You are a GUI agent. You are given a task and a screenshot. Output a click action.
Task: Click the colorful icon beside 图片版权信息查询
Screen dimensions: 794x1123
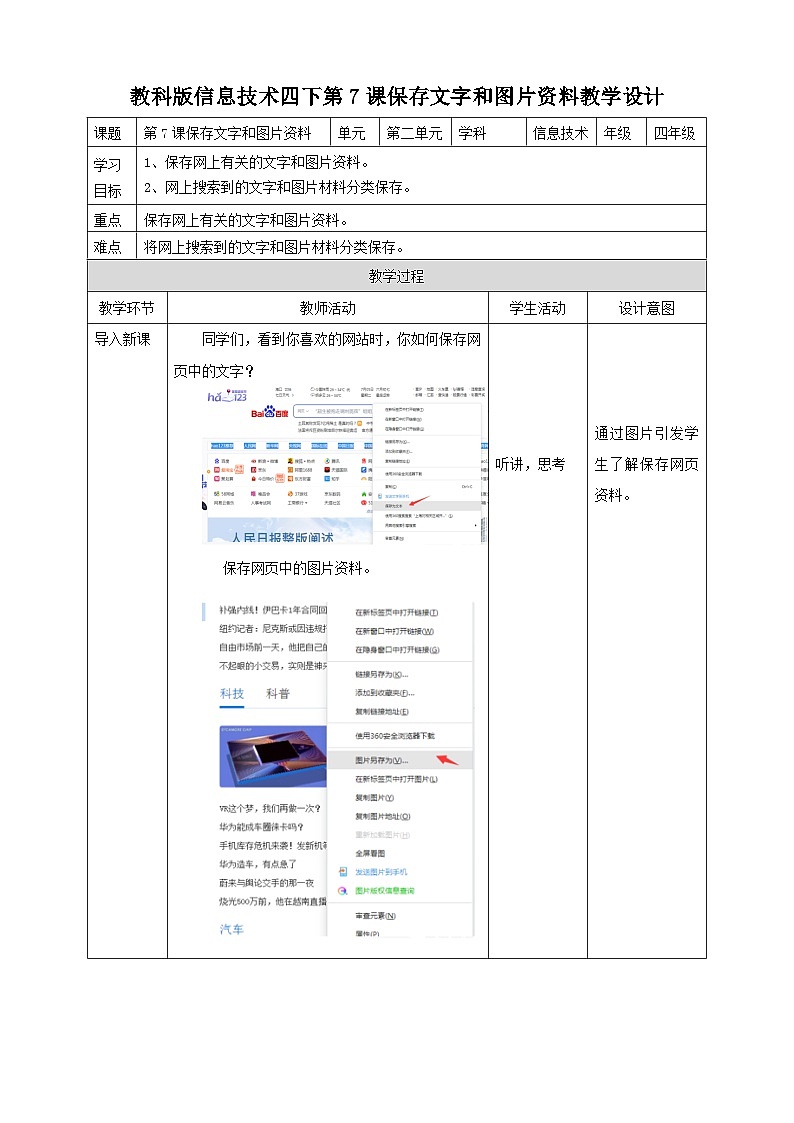[x=343, y=890]
